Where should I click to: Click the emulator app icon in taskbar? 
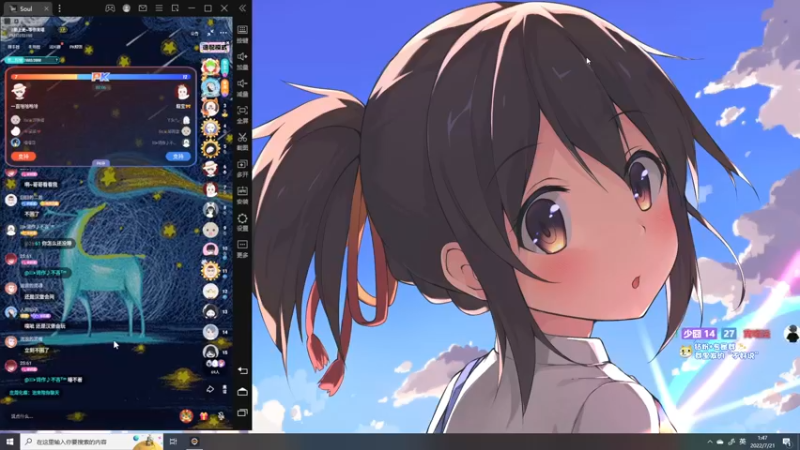tap(194, 442)
